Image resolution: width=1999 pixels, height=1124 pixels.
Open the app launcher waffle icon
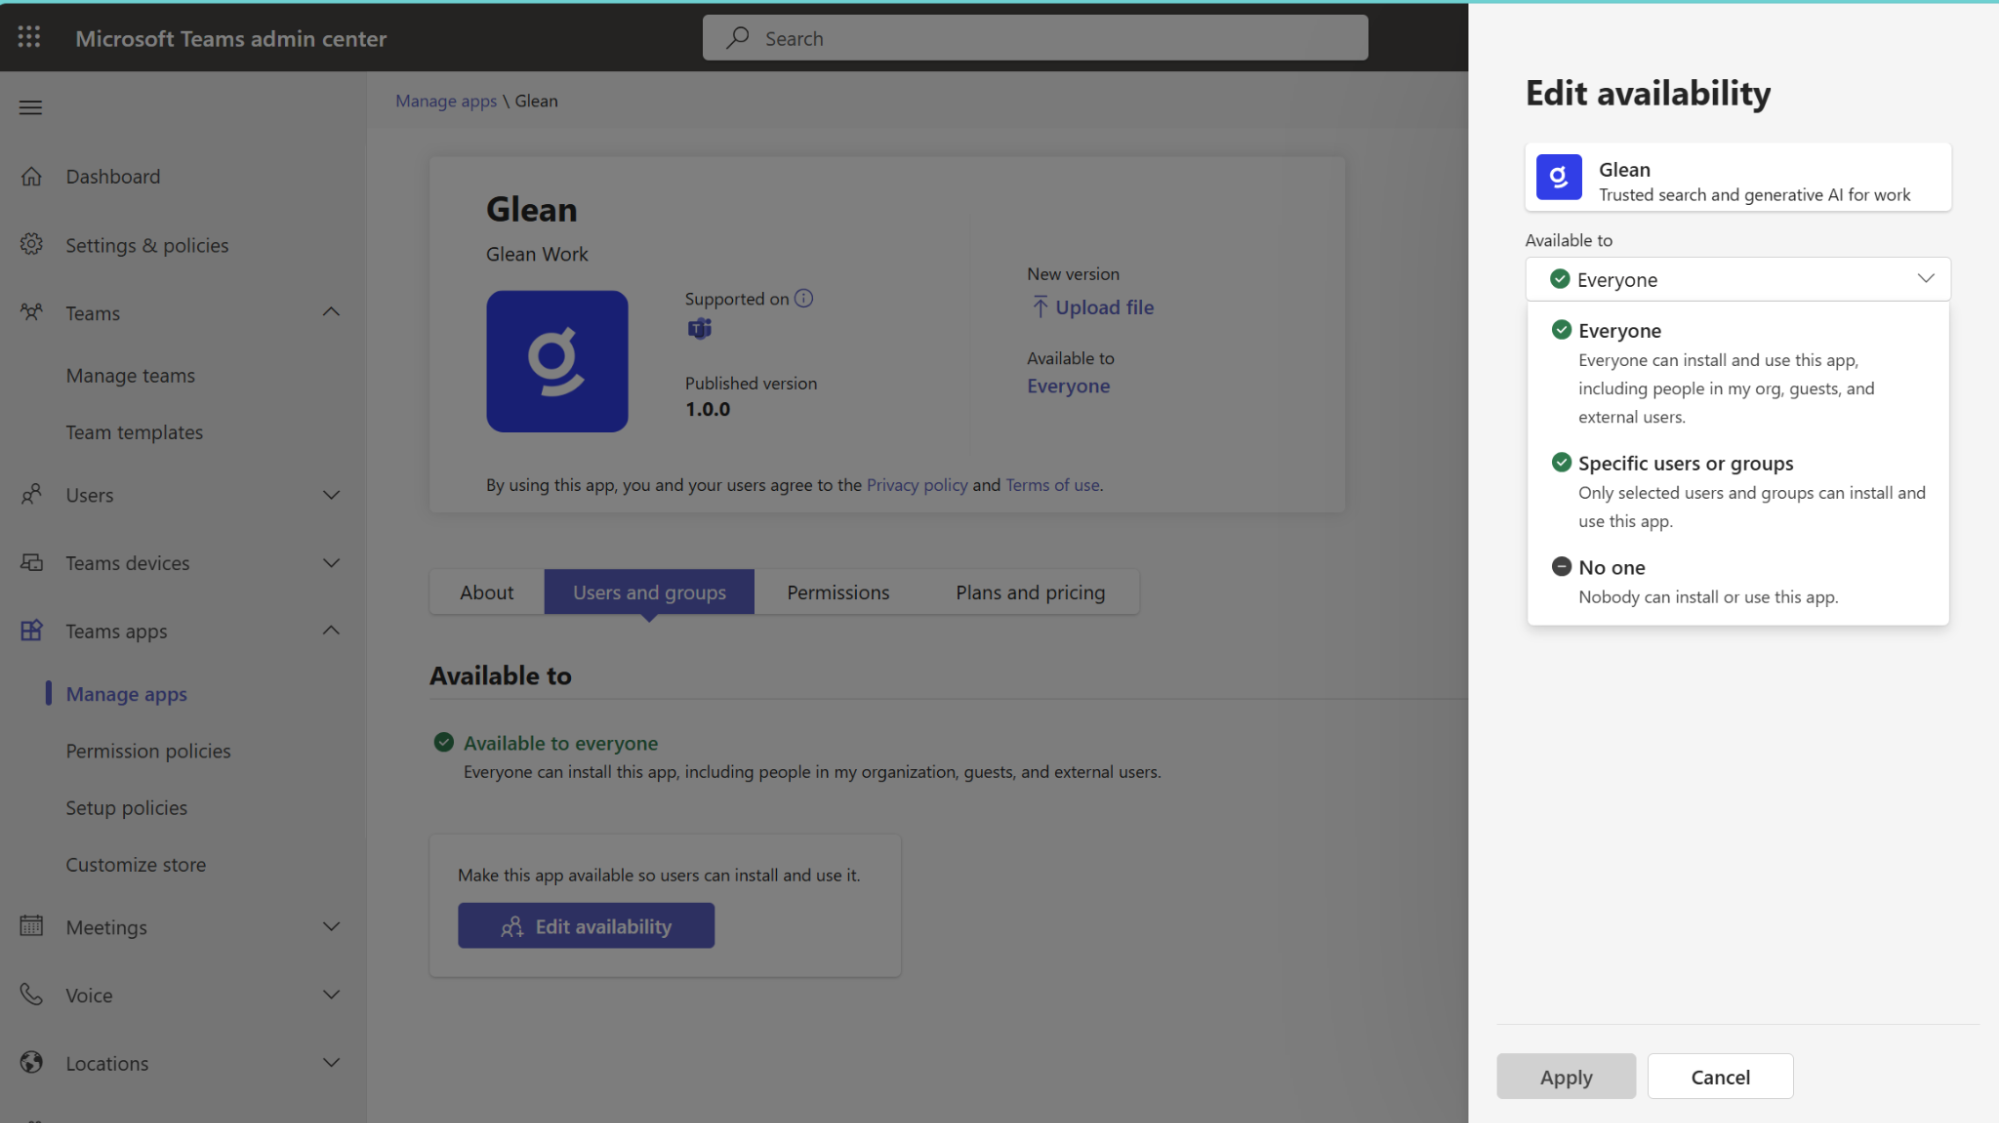point(29,37)
